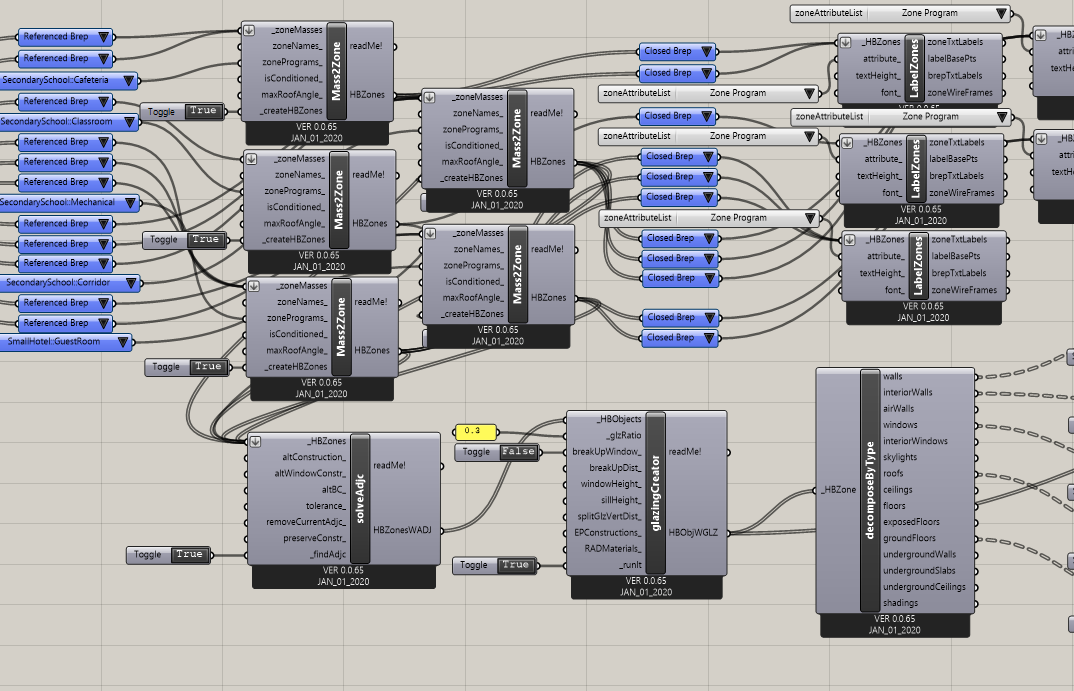Image resolution: width=1074 pixels, height=691 pixels.
Task: Open the topmost Zone Program dropdown
Action: 999,14
